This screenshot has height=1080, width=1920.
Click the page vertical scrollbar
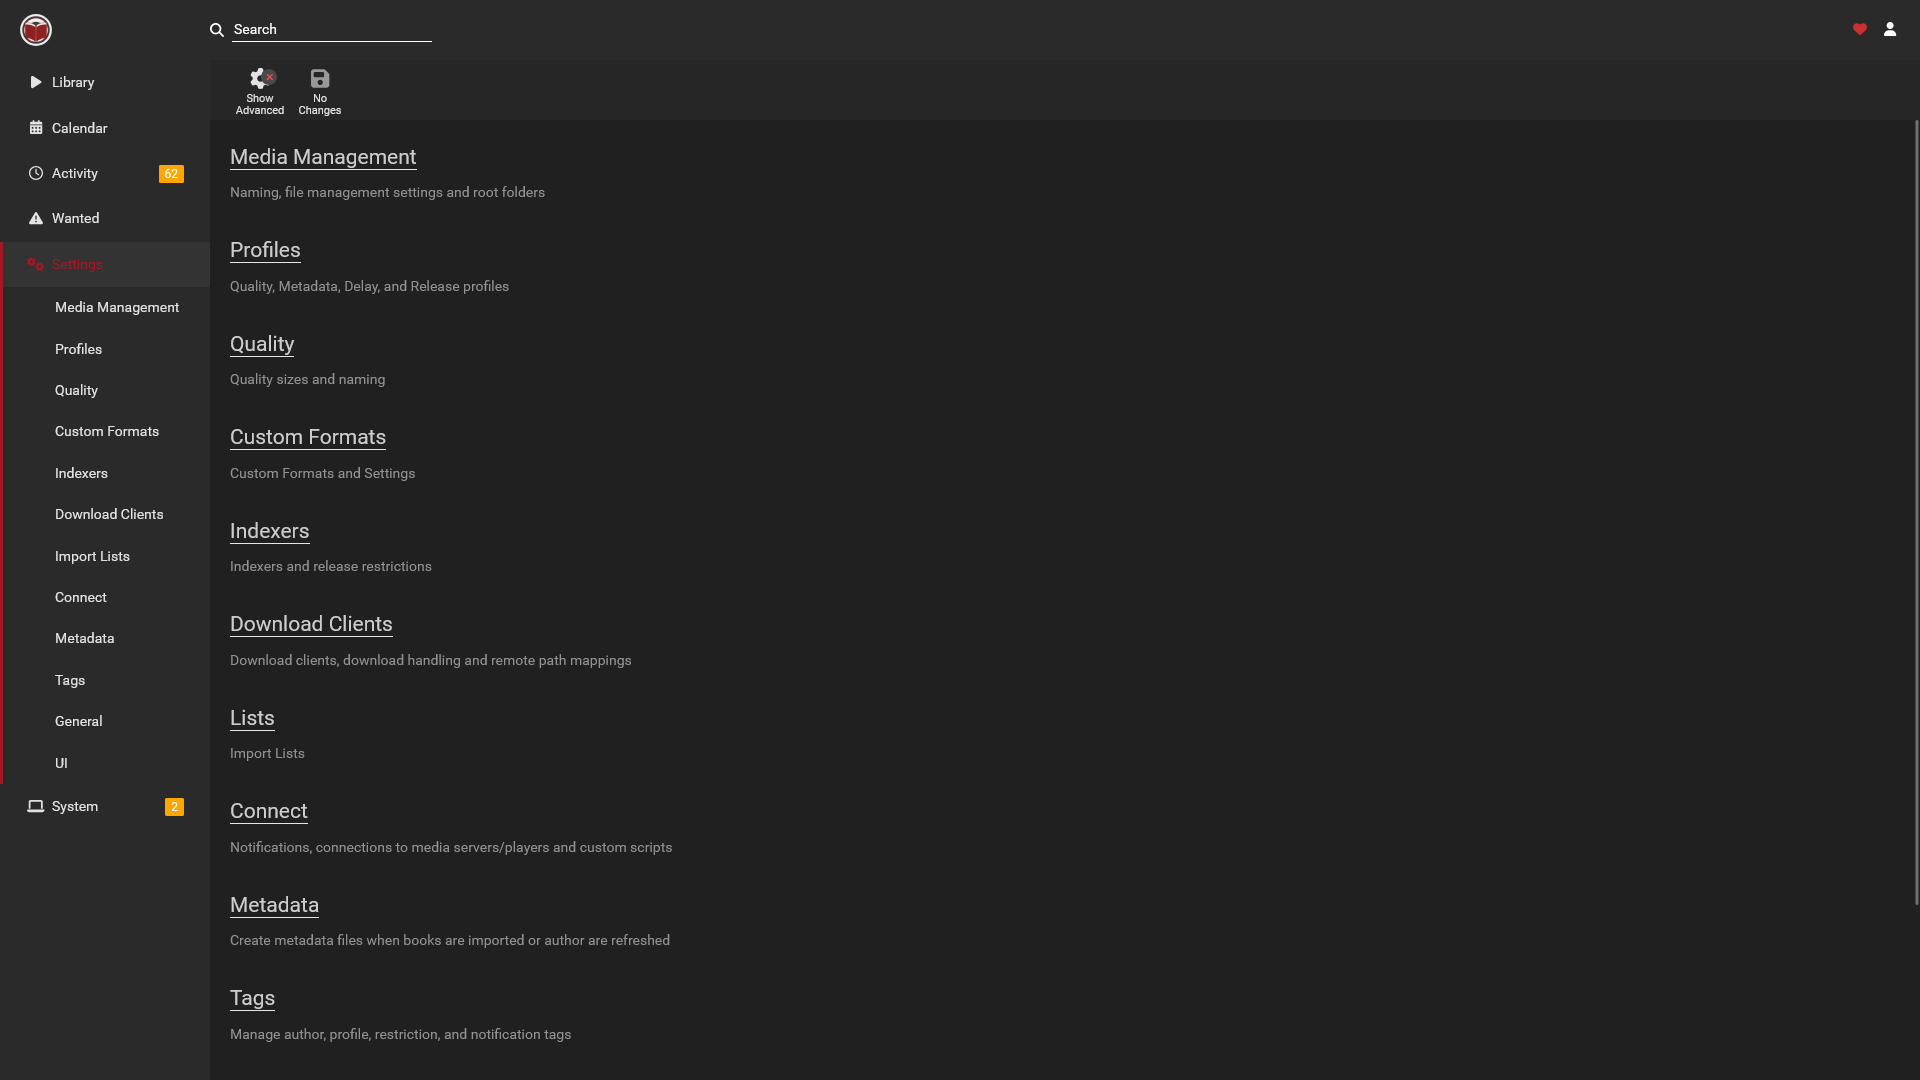coord(1916,512)
